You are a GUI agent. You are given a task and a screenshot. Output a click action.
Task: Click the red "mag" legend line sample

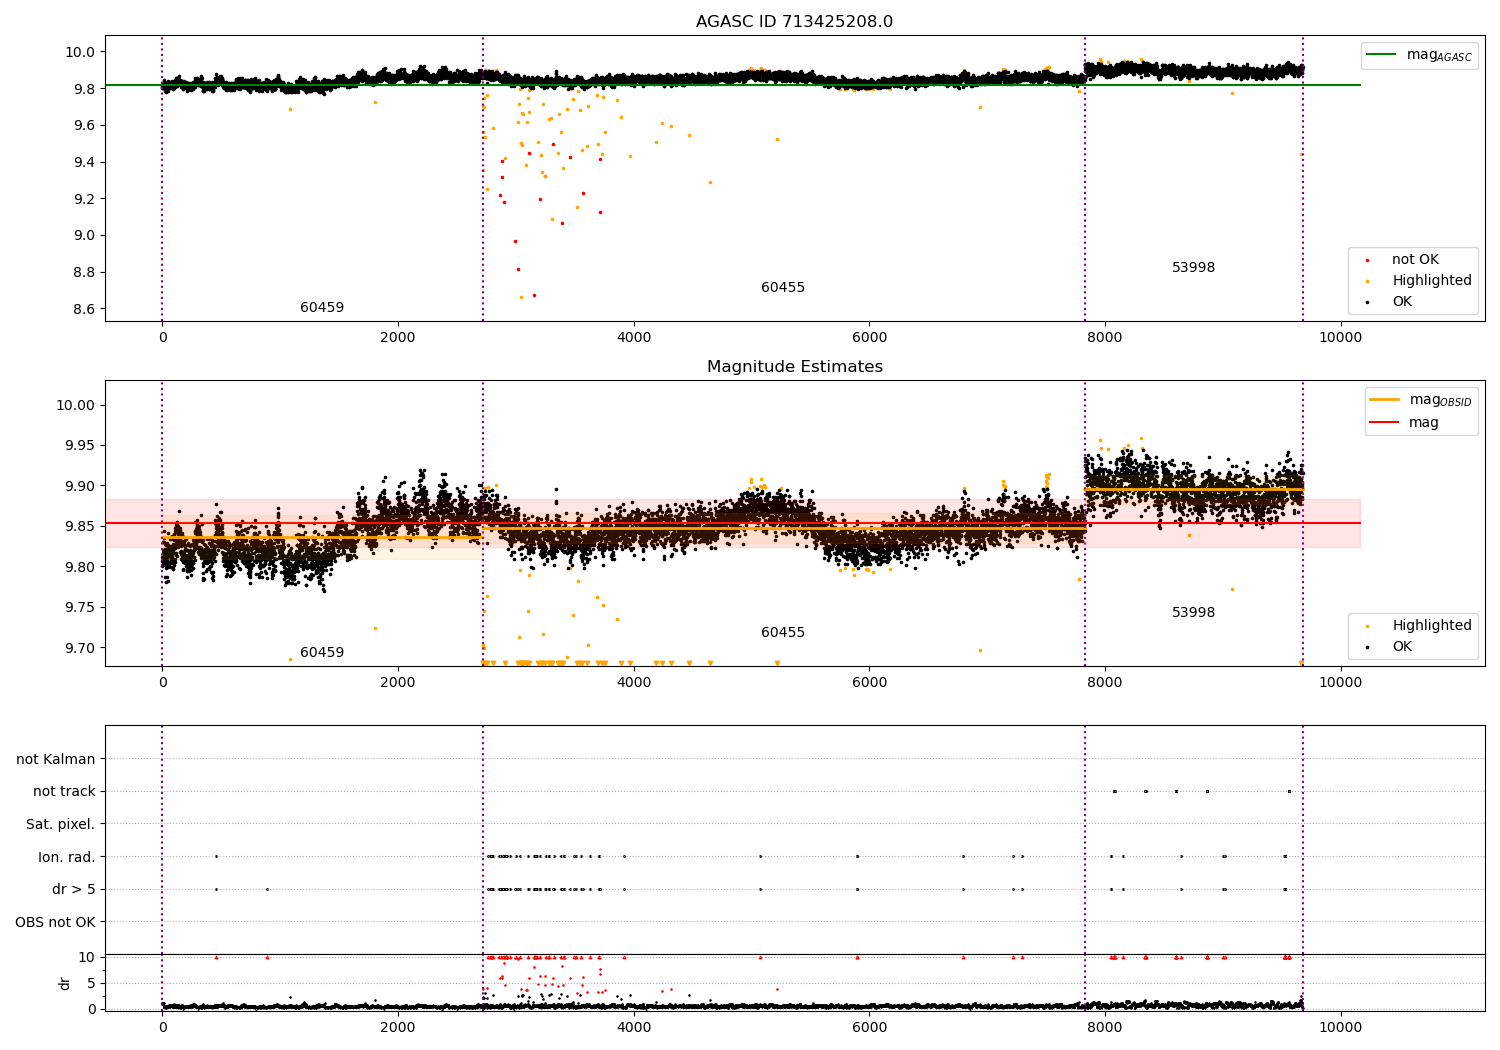pos(1385,422)
